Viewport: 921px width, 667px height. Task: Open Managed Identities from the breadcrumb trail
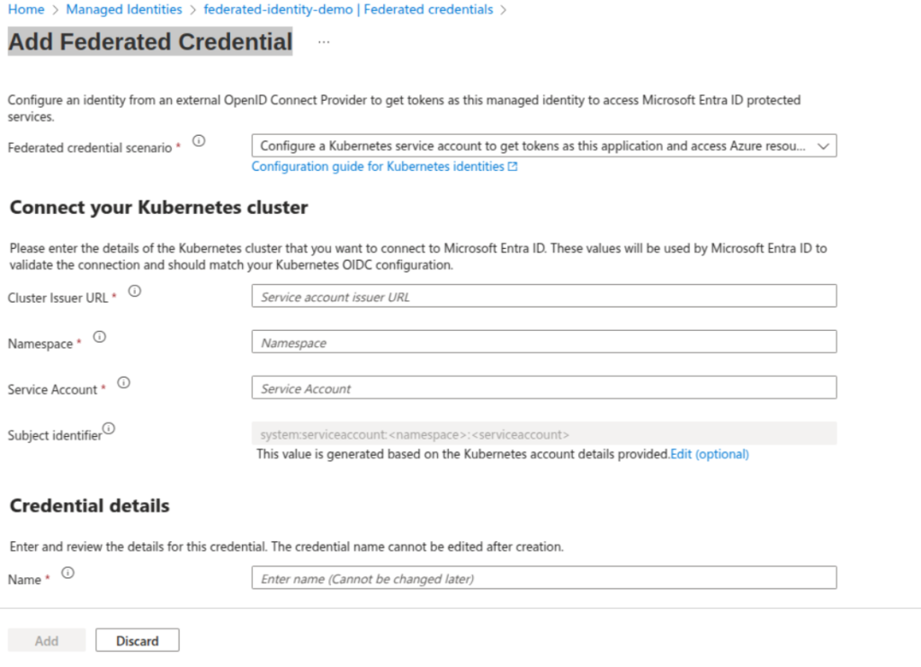click(x=123, y=9)
